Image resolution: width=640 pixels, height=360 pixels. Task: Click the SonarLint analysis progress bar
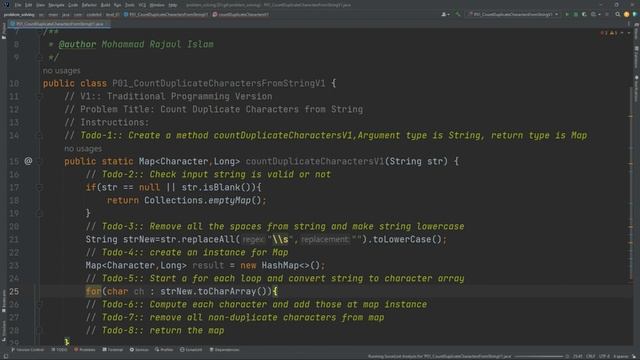(539, 356)
